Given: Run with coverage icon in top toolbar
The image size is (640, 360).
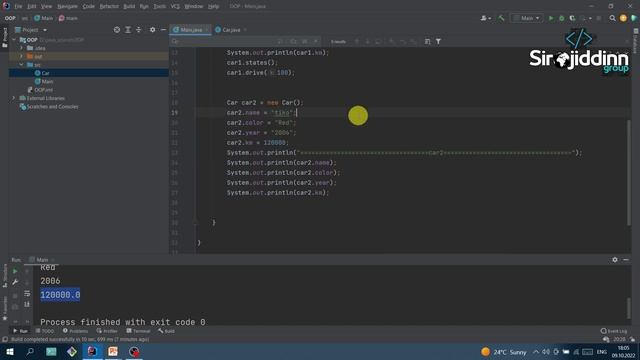Looking at the screenshot, I should [x=572, y=18].
